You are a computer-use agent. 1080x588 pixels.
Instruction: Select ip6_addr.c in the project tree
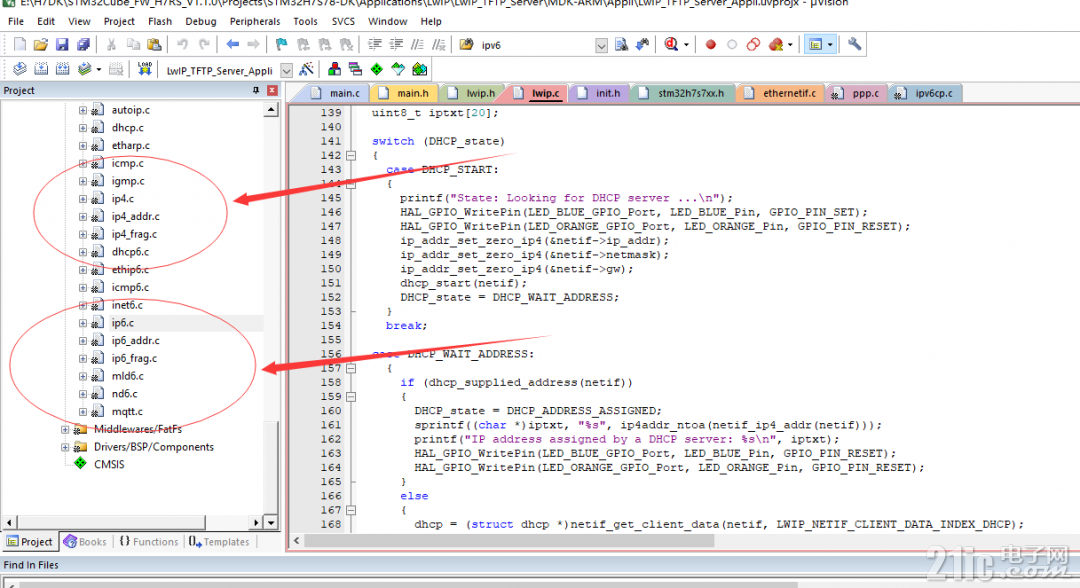135,341
